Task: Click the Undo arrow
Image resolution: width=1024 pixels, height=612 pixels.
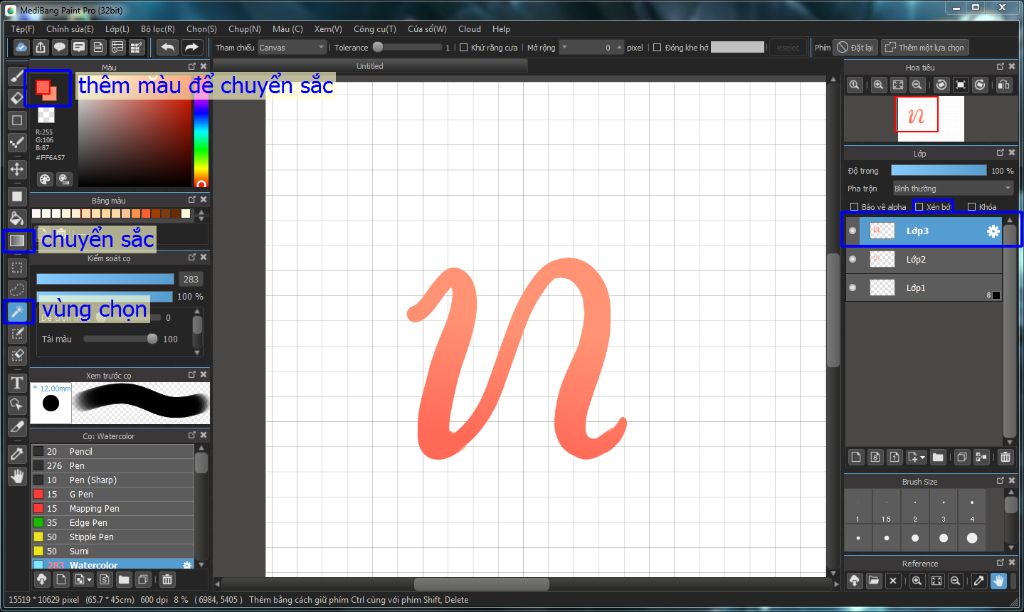Action: (168, 47)
